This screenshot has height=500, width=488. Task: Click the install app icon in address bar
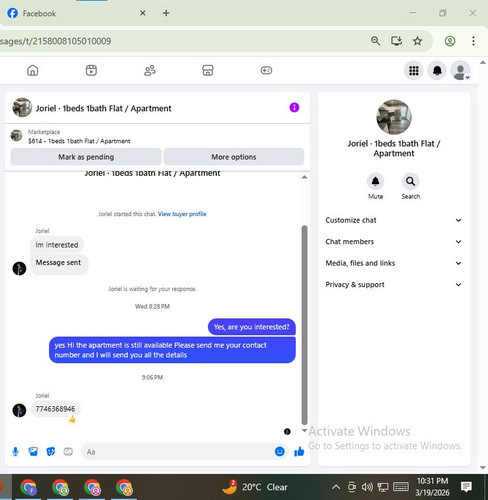coord(396,41)
